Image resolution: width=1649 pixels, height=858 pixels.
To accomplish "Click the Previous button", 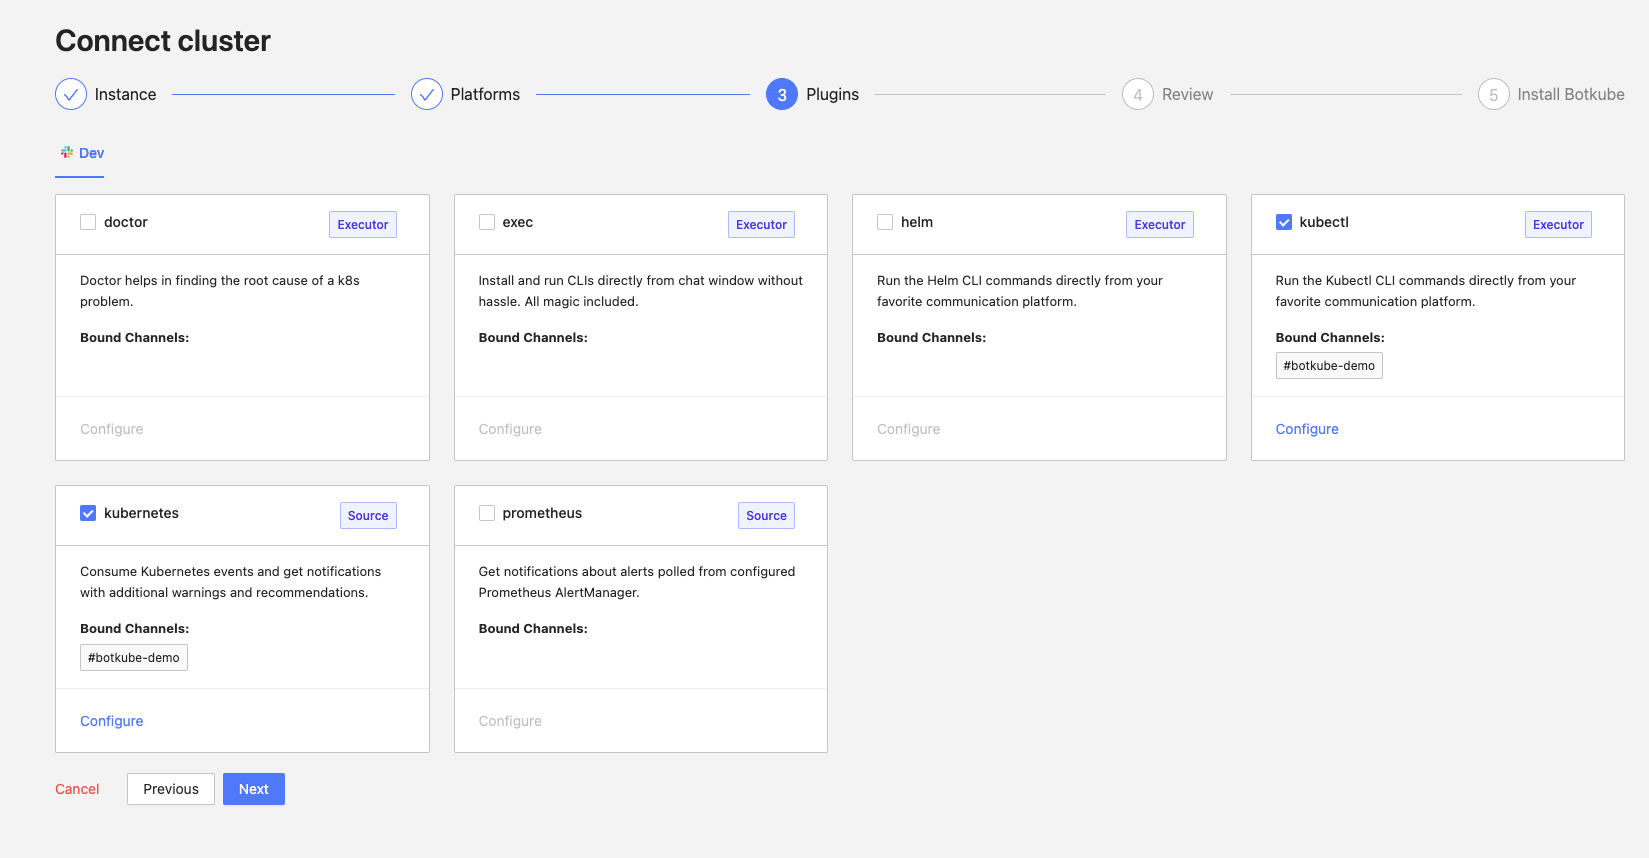I will point(171,789).
